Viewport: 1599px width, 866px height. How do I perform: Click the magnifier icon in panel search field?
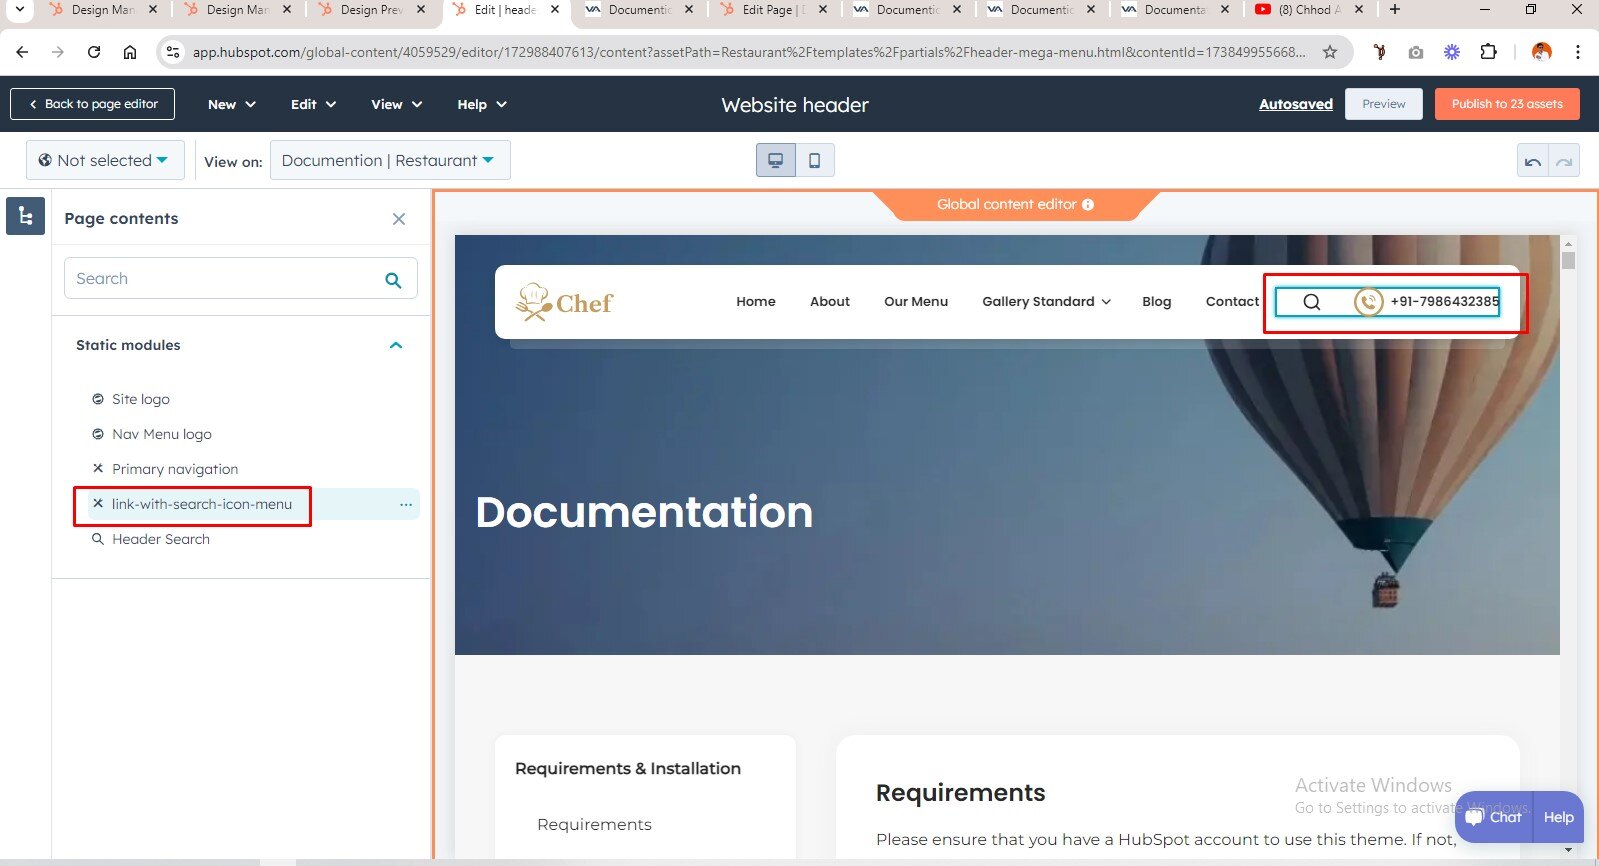tap(393, 280)
